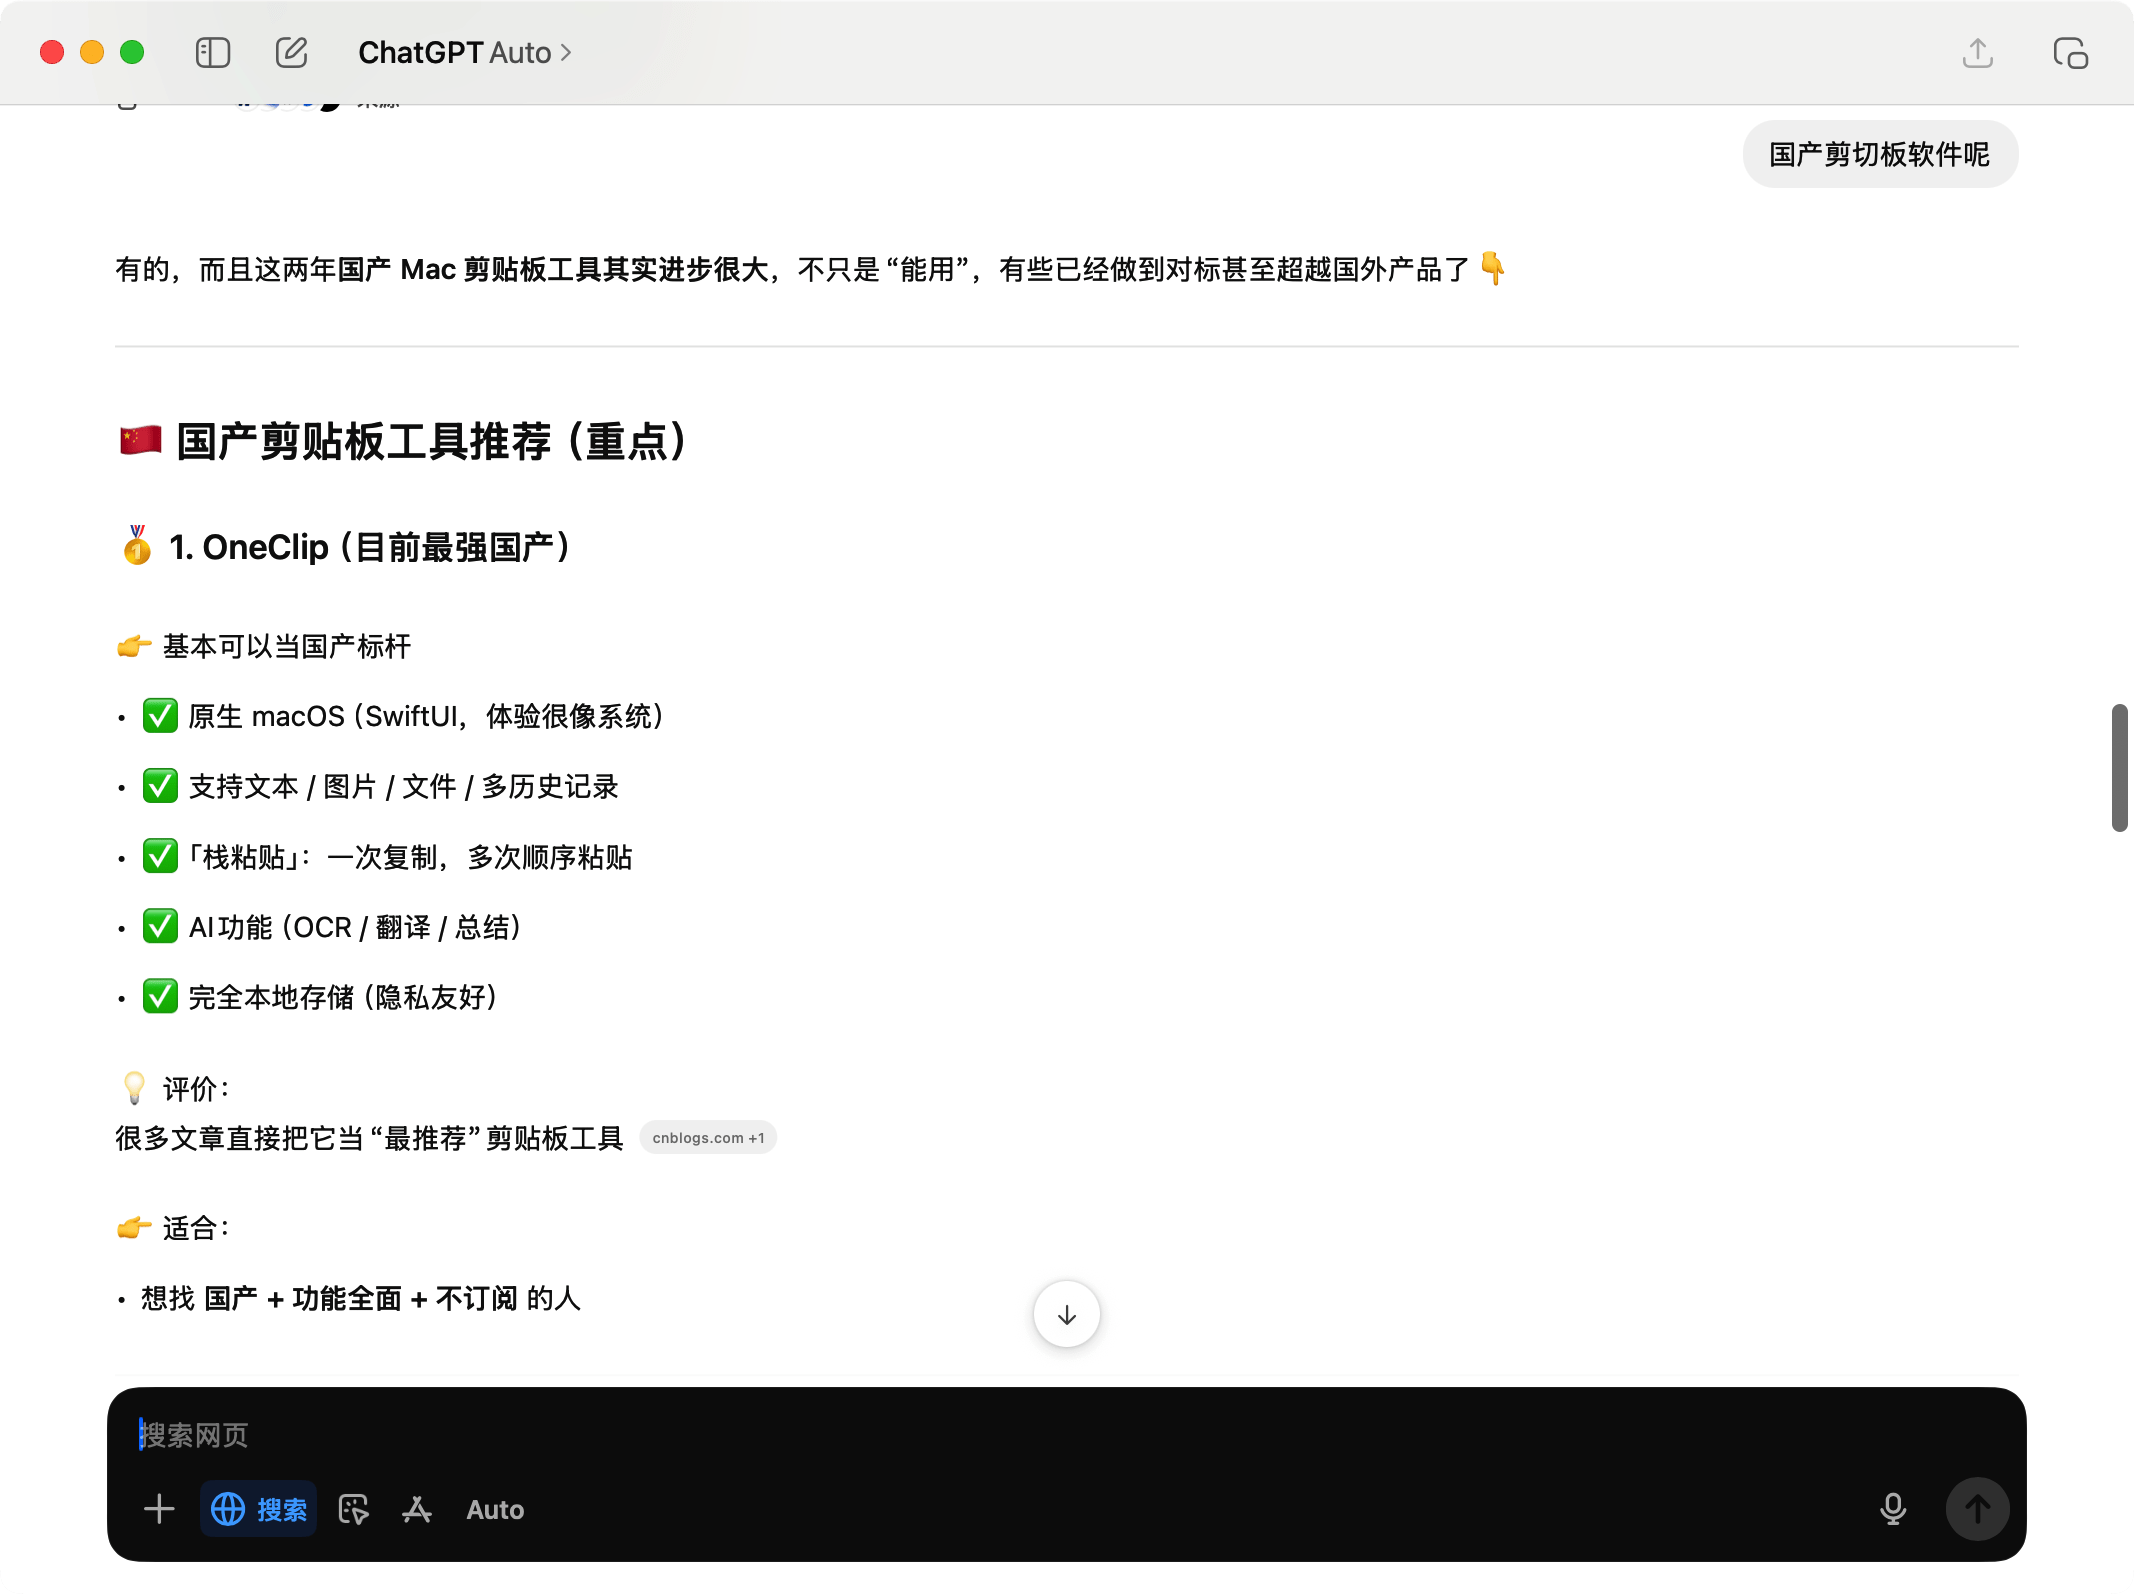The height and width of the screenshot is (1594, 2134).
Task: Expand the chevron beside the ChatGPT title
Action: [564, 52]
